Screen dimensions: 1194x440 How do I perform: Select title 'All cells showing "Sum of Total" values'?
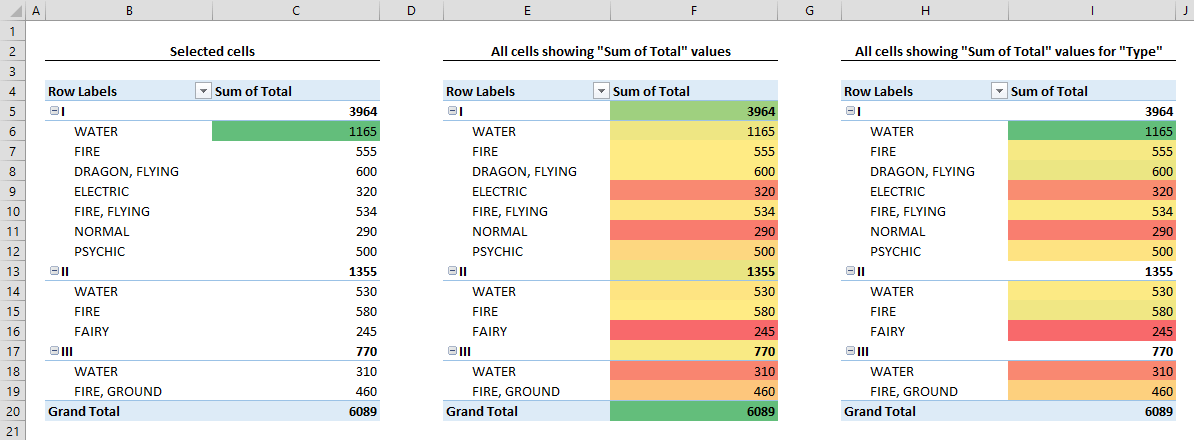[611, 52]
